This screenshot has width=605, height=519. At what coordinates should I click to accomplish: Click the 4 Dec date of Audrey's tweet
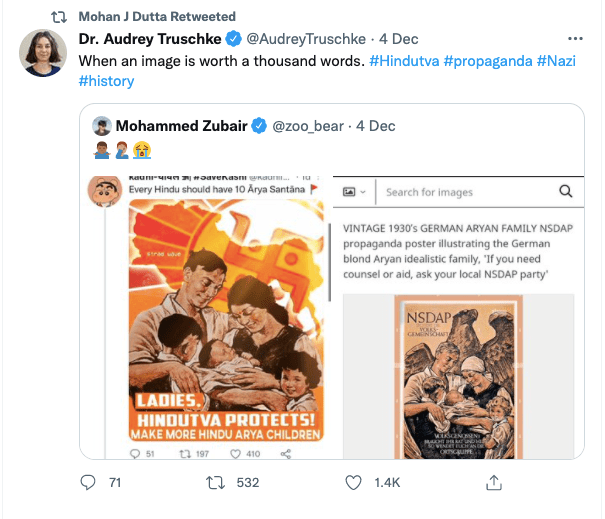pos(401,40)
